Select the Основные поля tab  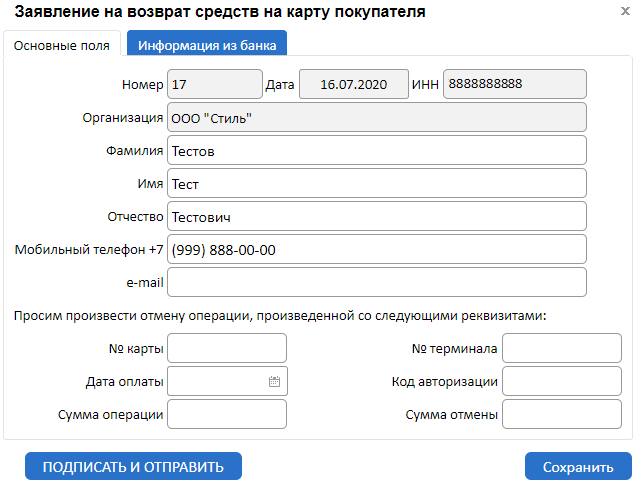(63, 45)
